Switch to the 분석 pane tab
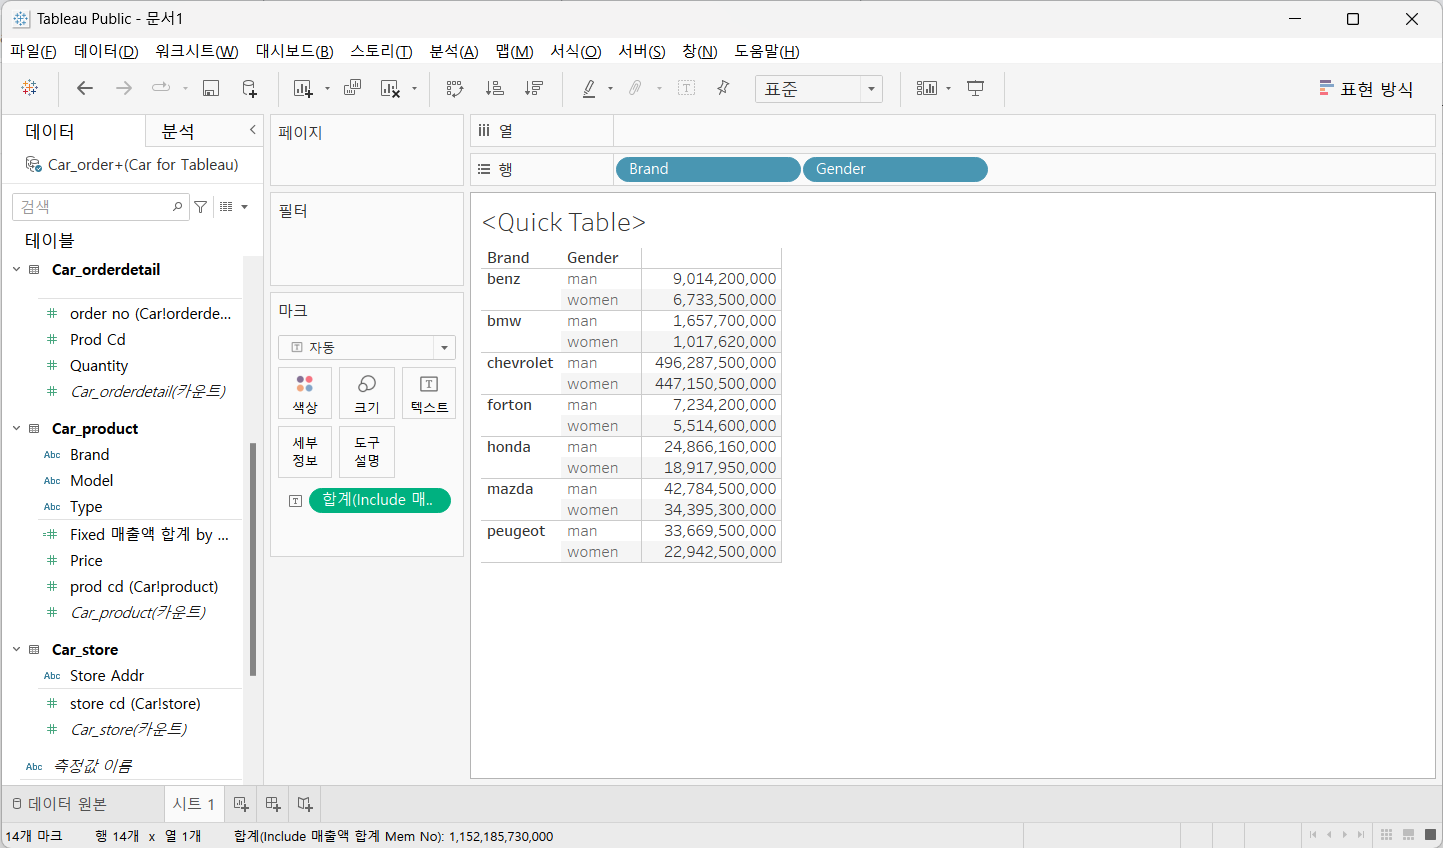The height and width of the screenshot is (848, 1443). pos(178,131)
